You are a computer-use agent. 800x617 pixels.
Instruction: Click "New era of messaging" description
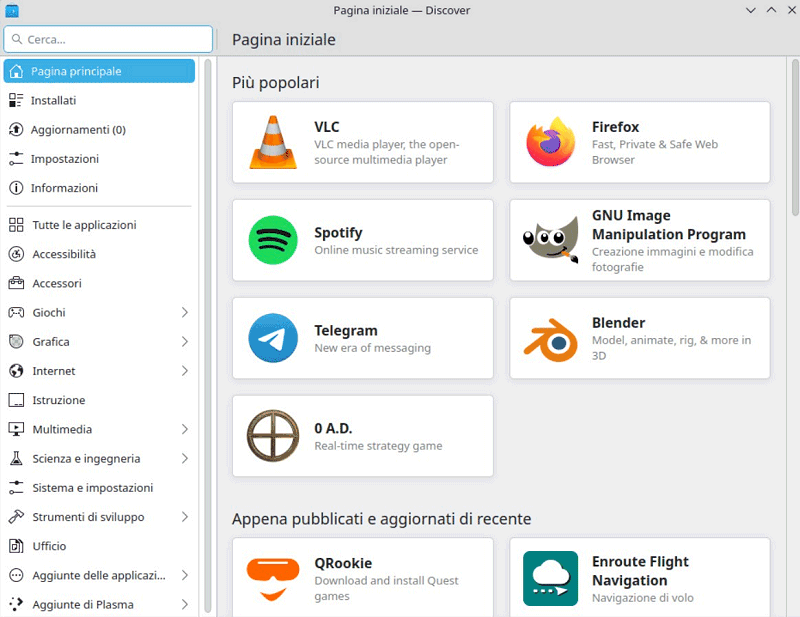pyautogui.click(x=372, y=348)
